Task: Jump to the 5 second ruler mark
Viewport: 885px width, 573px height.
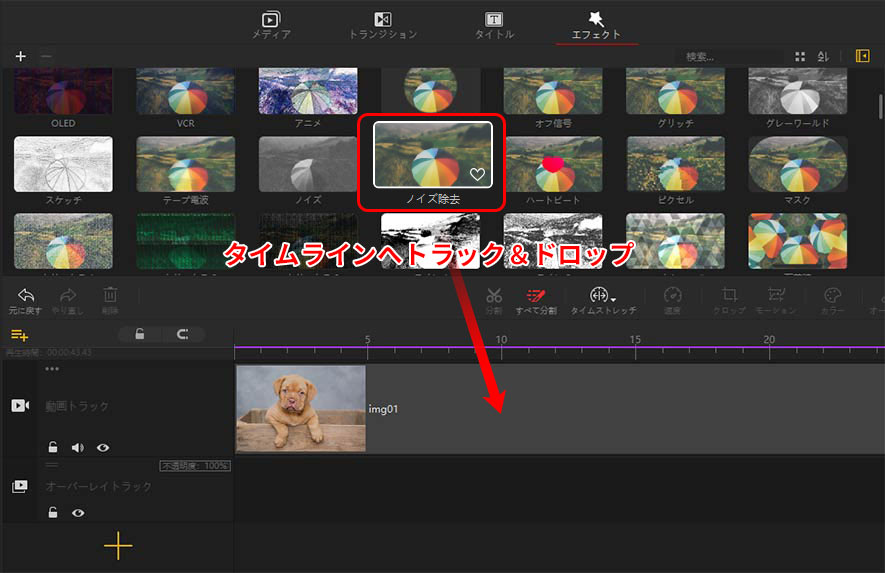Action: 367,340
